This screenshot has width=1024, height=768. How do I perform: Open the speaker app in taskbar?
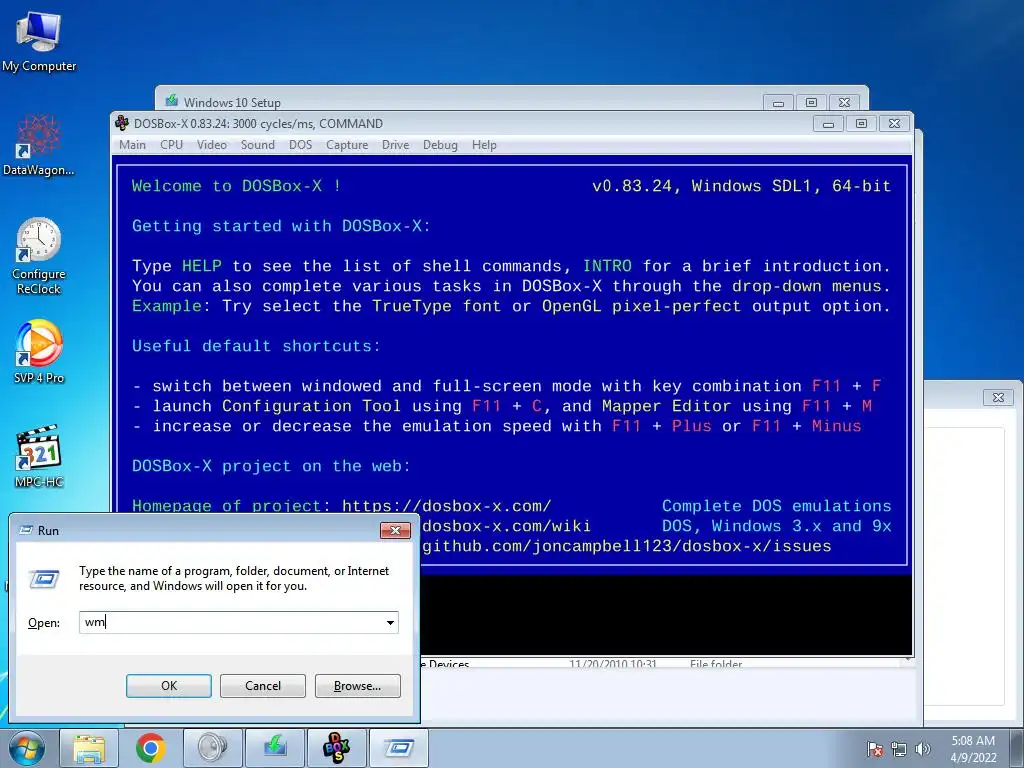click(212, 748)
